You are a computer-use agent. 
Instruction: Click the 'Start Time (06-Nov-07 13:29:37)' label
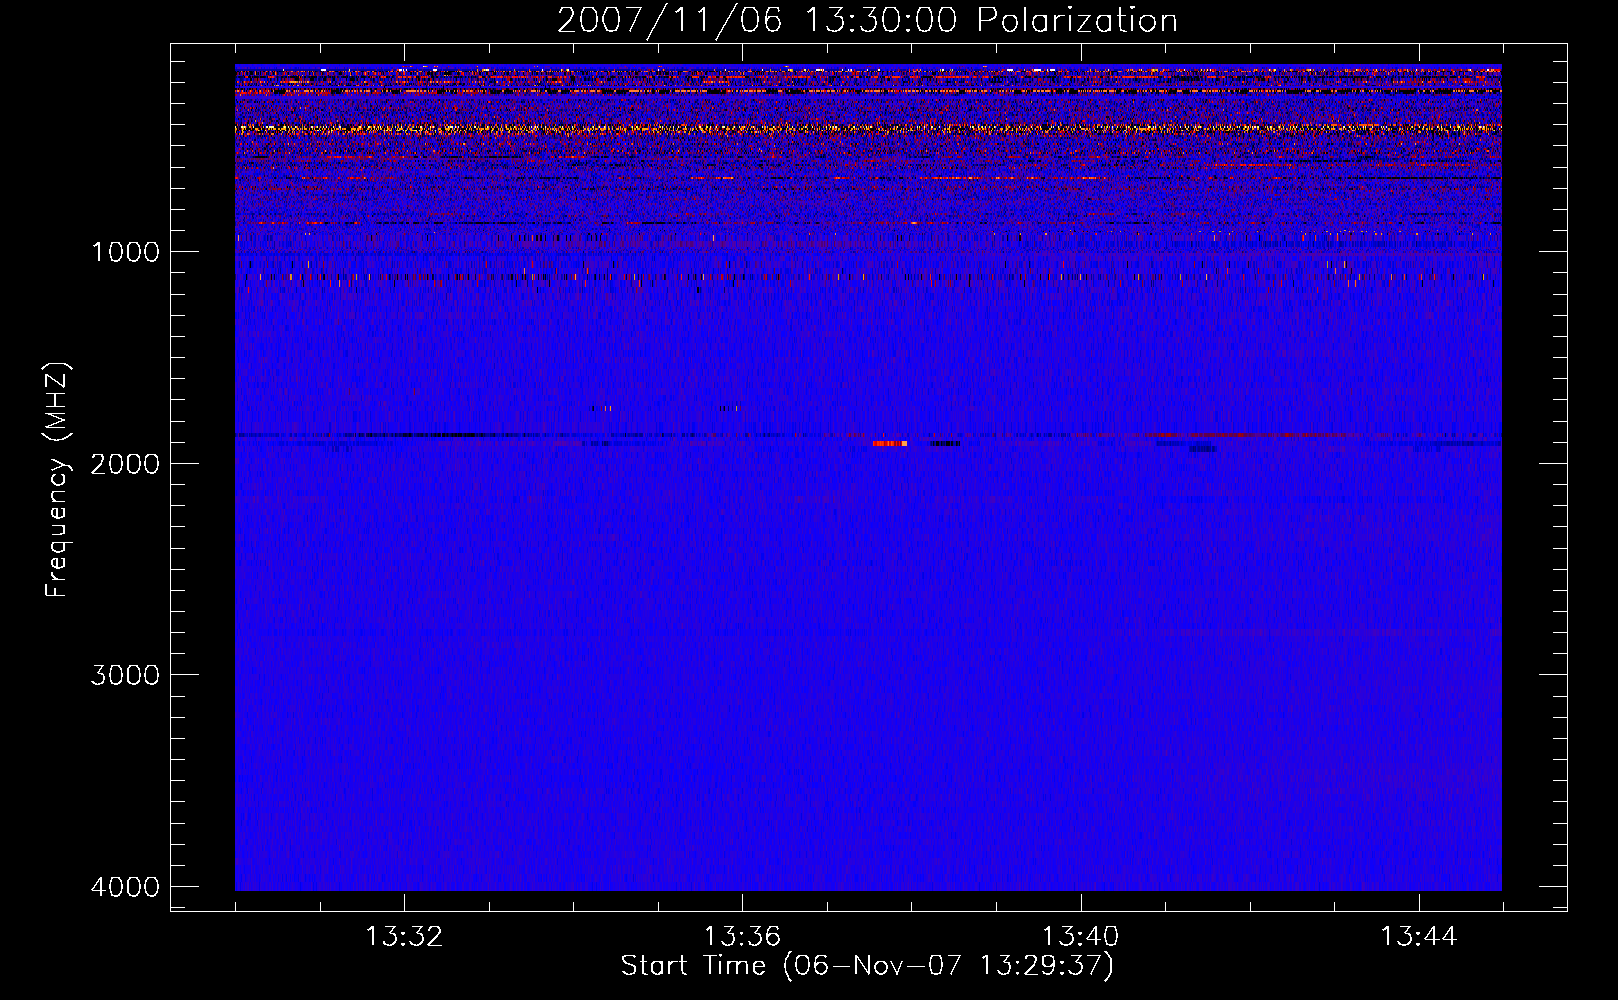pos(867,966)
